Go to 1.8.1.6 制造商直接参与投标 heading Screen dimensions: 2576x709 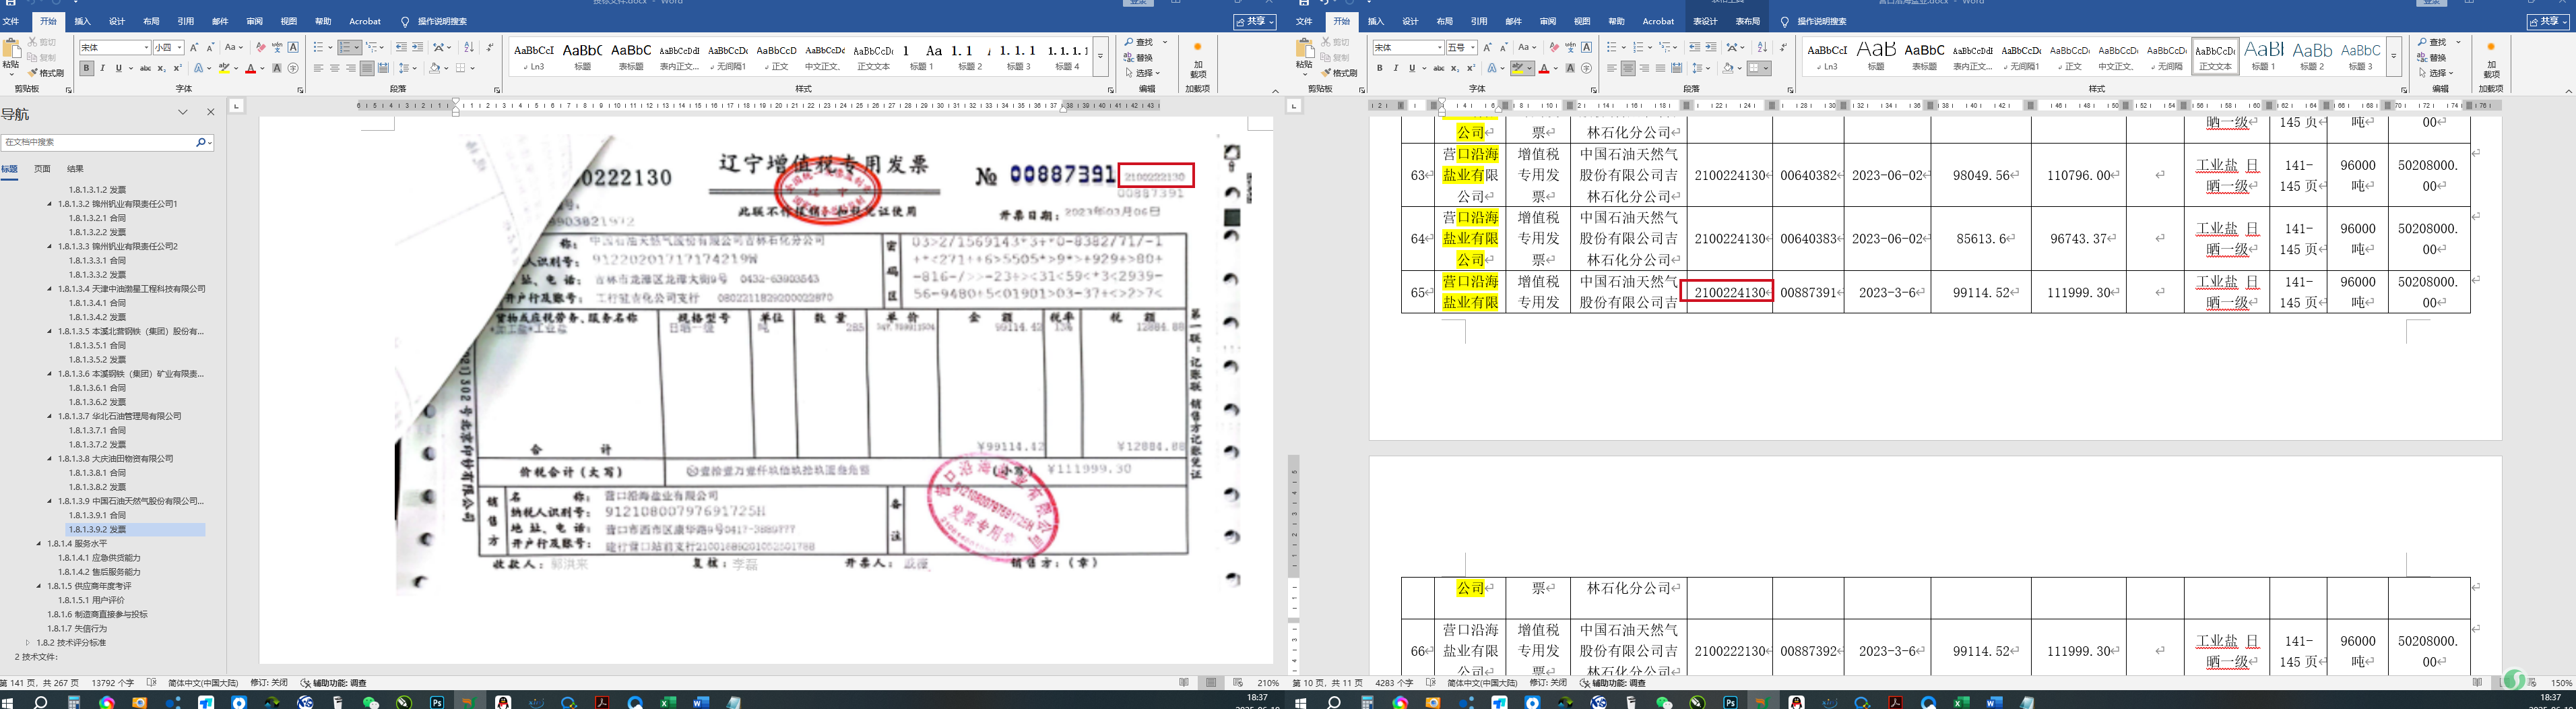point(97,614)
